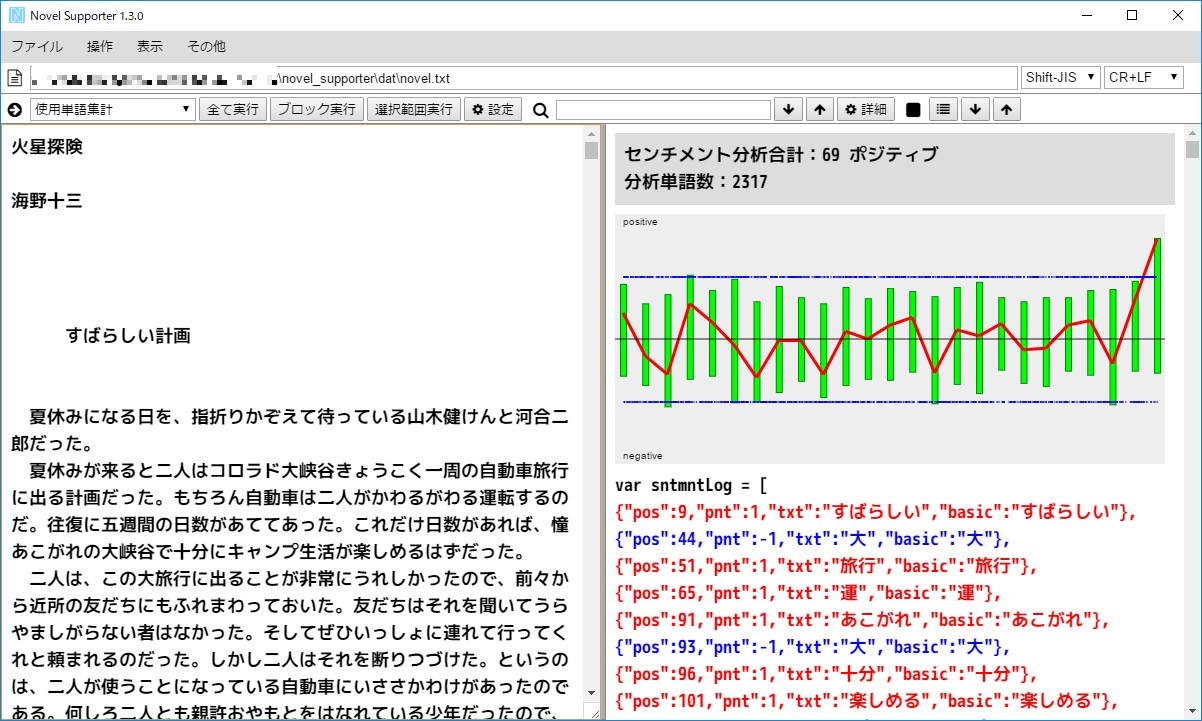Screen dimensions: 1202x721
Task: Open the 操作 menu
Action: (x=100, y=46)
